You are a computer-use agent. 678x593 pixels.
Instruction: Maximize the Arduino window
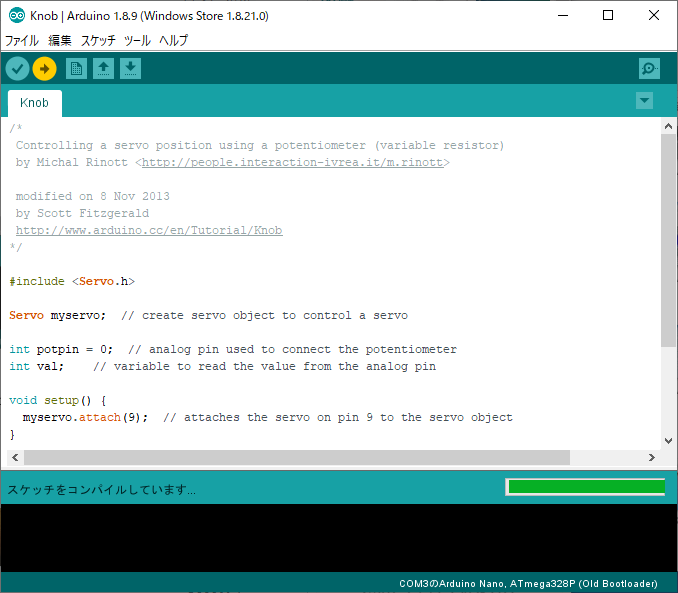[608, 16]
